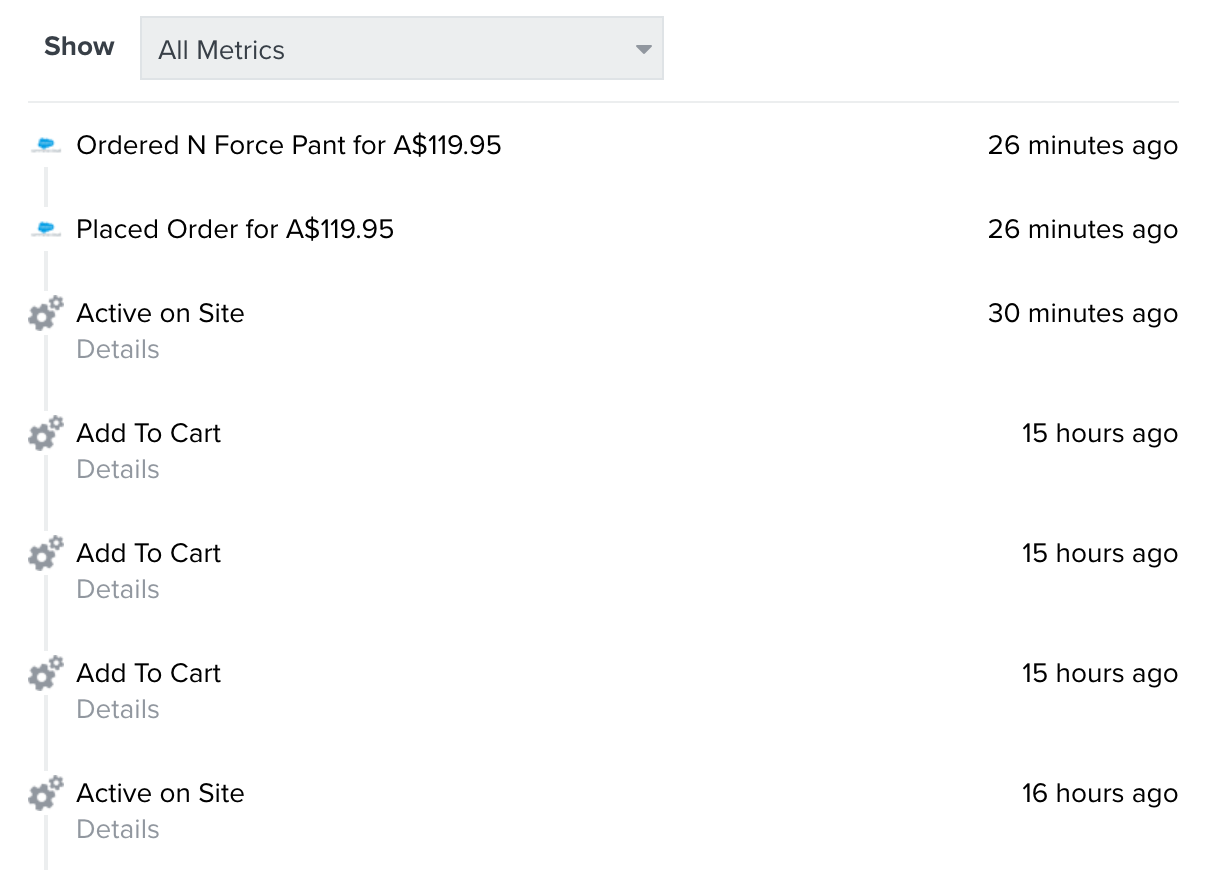Click gear icon for Active on Site 30 minutes ago

click(x=45, y=313)
